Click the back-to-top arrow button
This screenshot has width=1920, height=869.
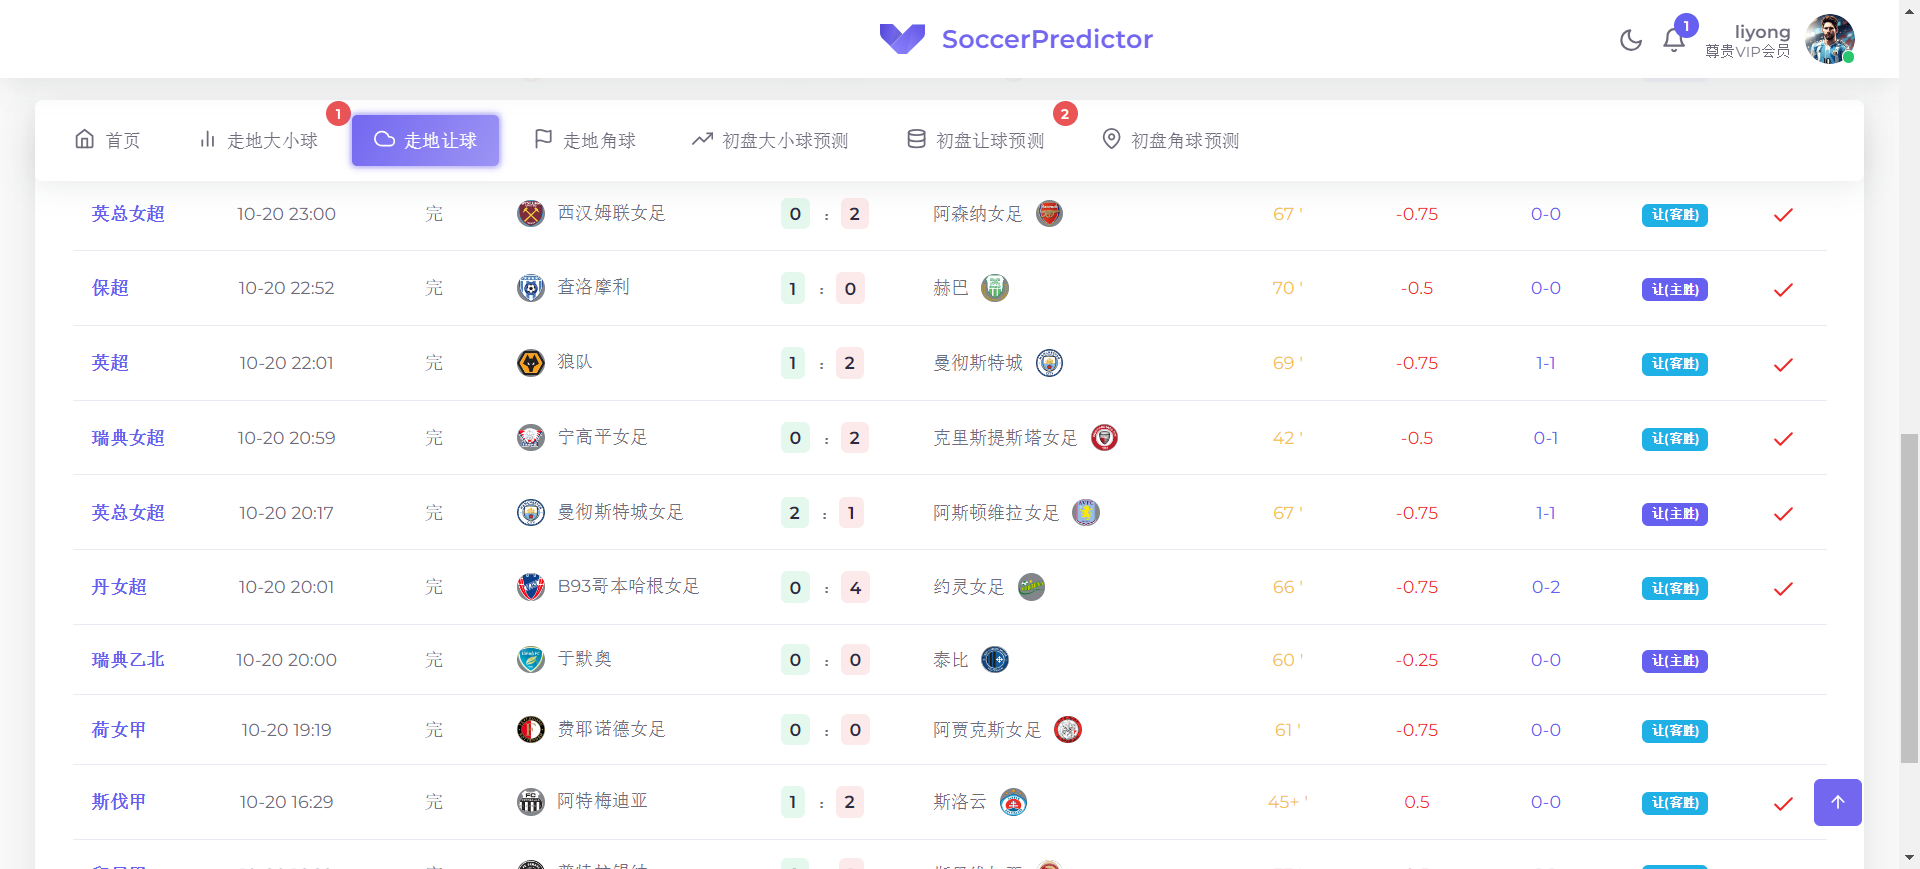click(1838, 802)
